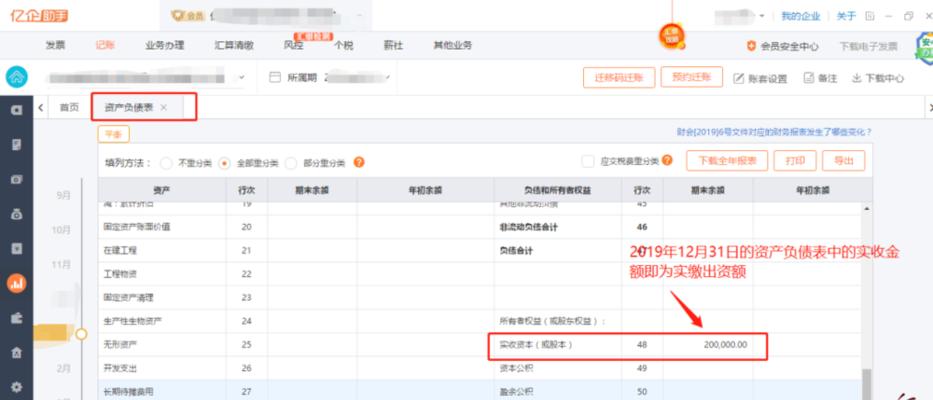Open the wallet icon in the sidebar
Image resolution: width=933 pixels, height=400 pixels.
pos(17,318)
